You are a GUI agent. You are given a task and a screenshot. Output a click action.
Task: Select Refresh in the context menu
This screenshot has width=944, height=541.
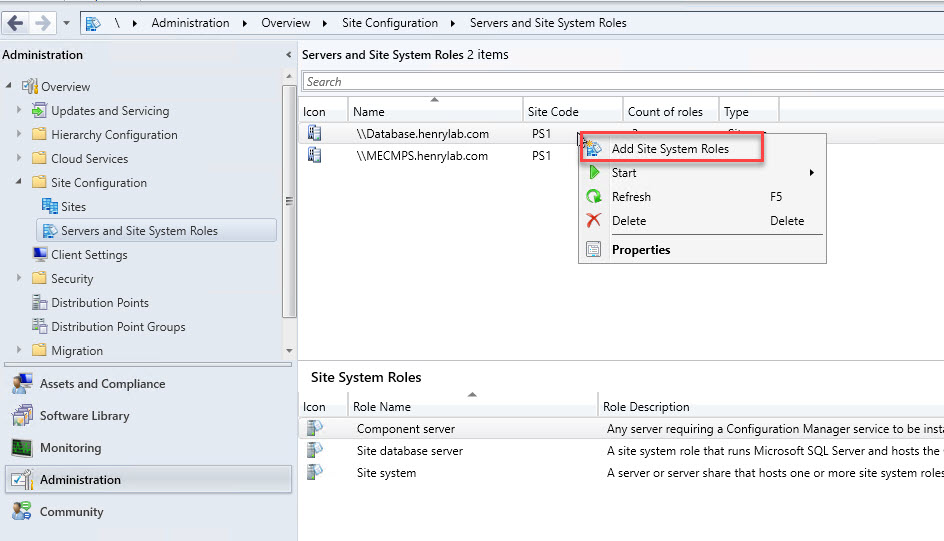coord(631,197)
